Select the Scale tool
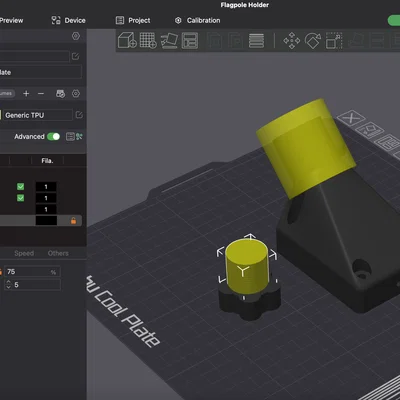Viewport: 400px width, 400px height. pyautogui.click(x=334, y=41)
